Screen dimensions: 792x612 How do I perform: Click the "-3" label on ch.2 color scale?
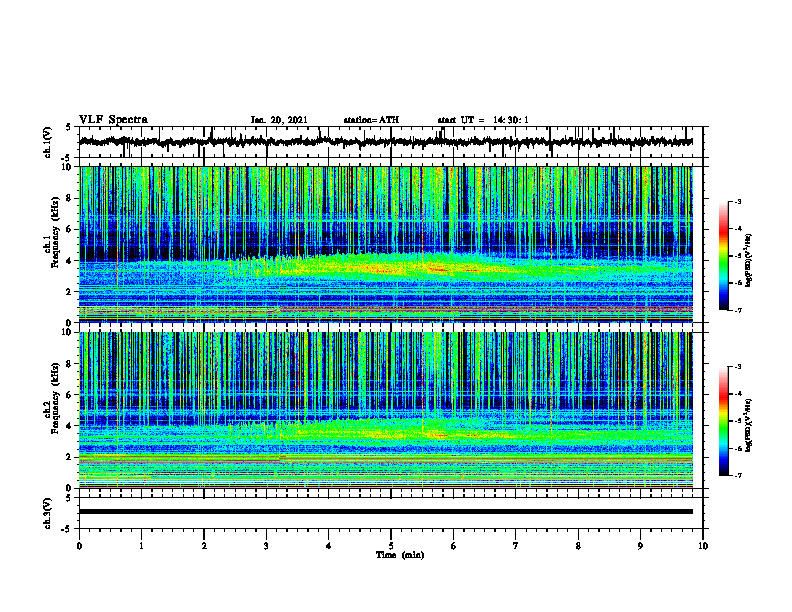click(x=737, y=367)
